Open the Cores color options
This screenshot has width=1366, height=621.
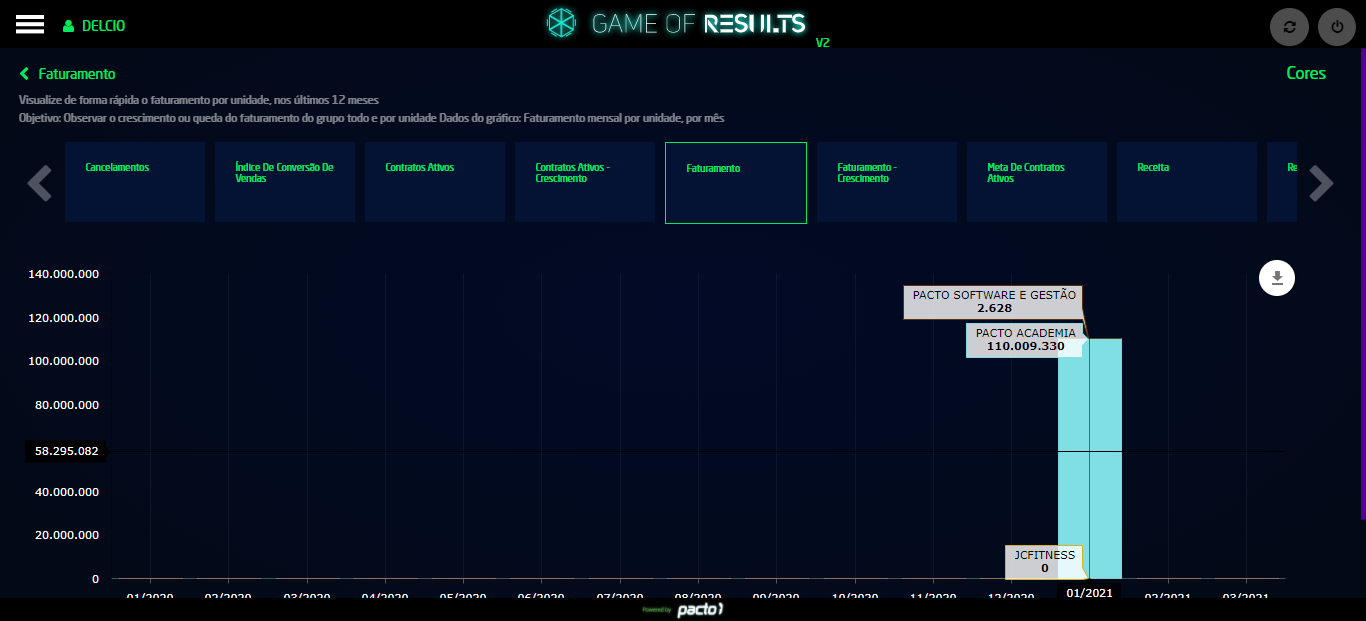coord(1305,73)
